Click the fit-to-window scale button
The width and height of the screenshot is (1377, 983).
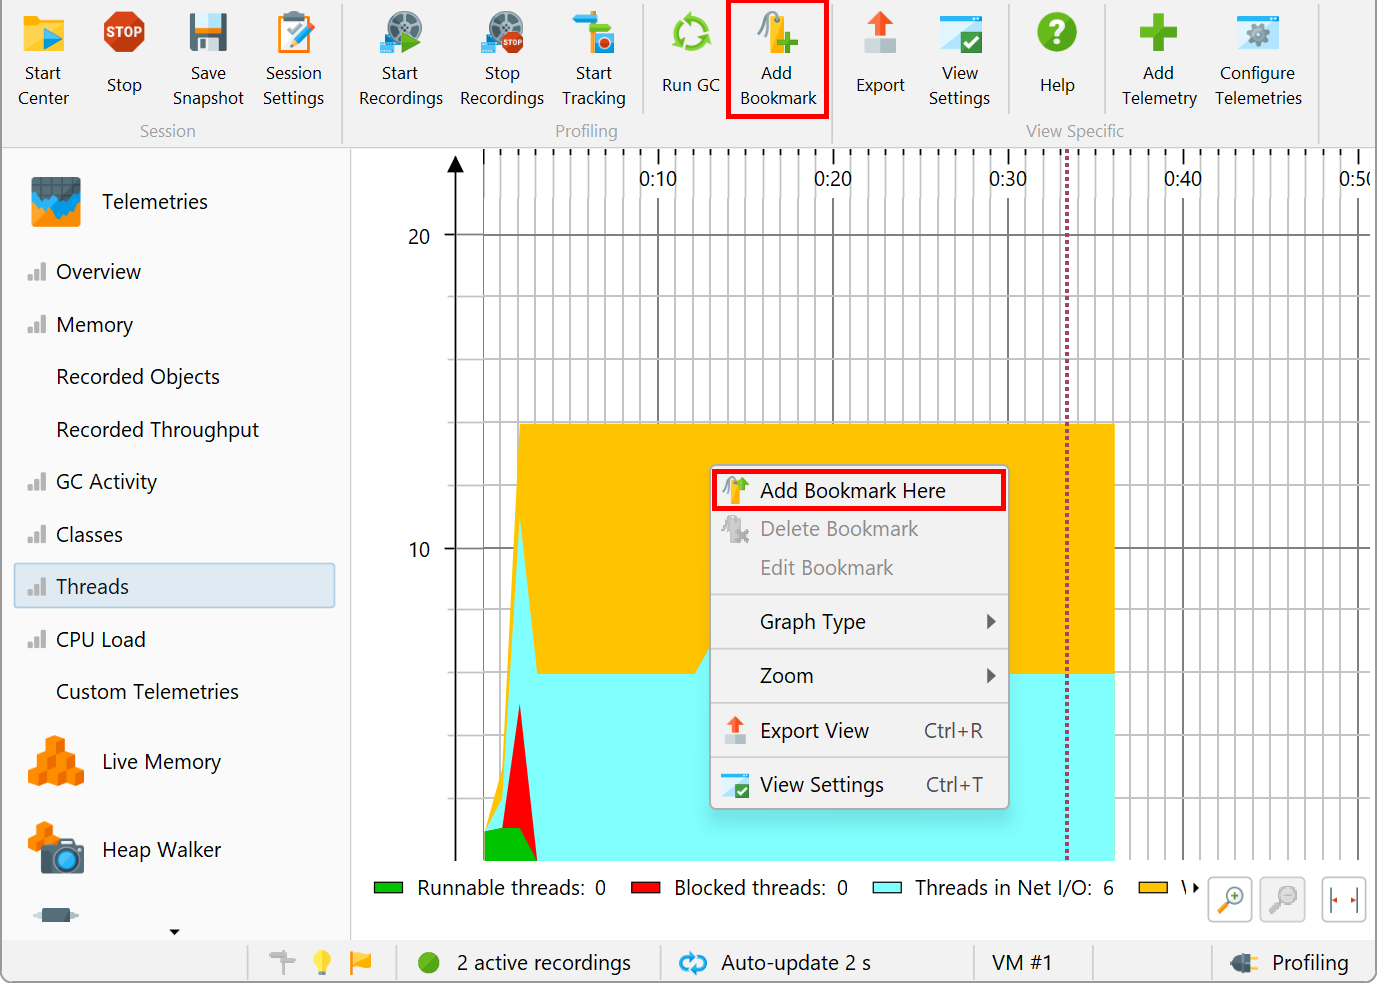(1343, 899)
